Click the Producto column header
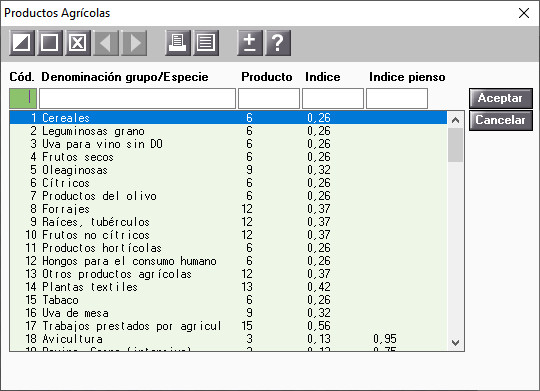The width and height of the screenshot is (540, 391). coord(267,77)
